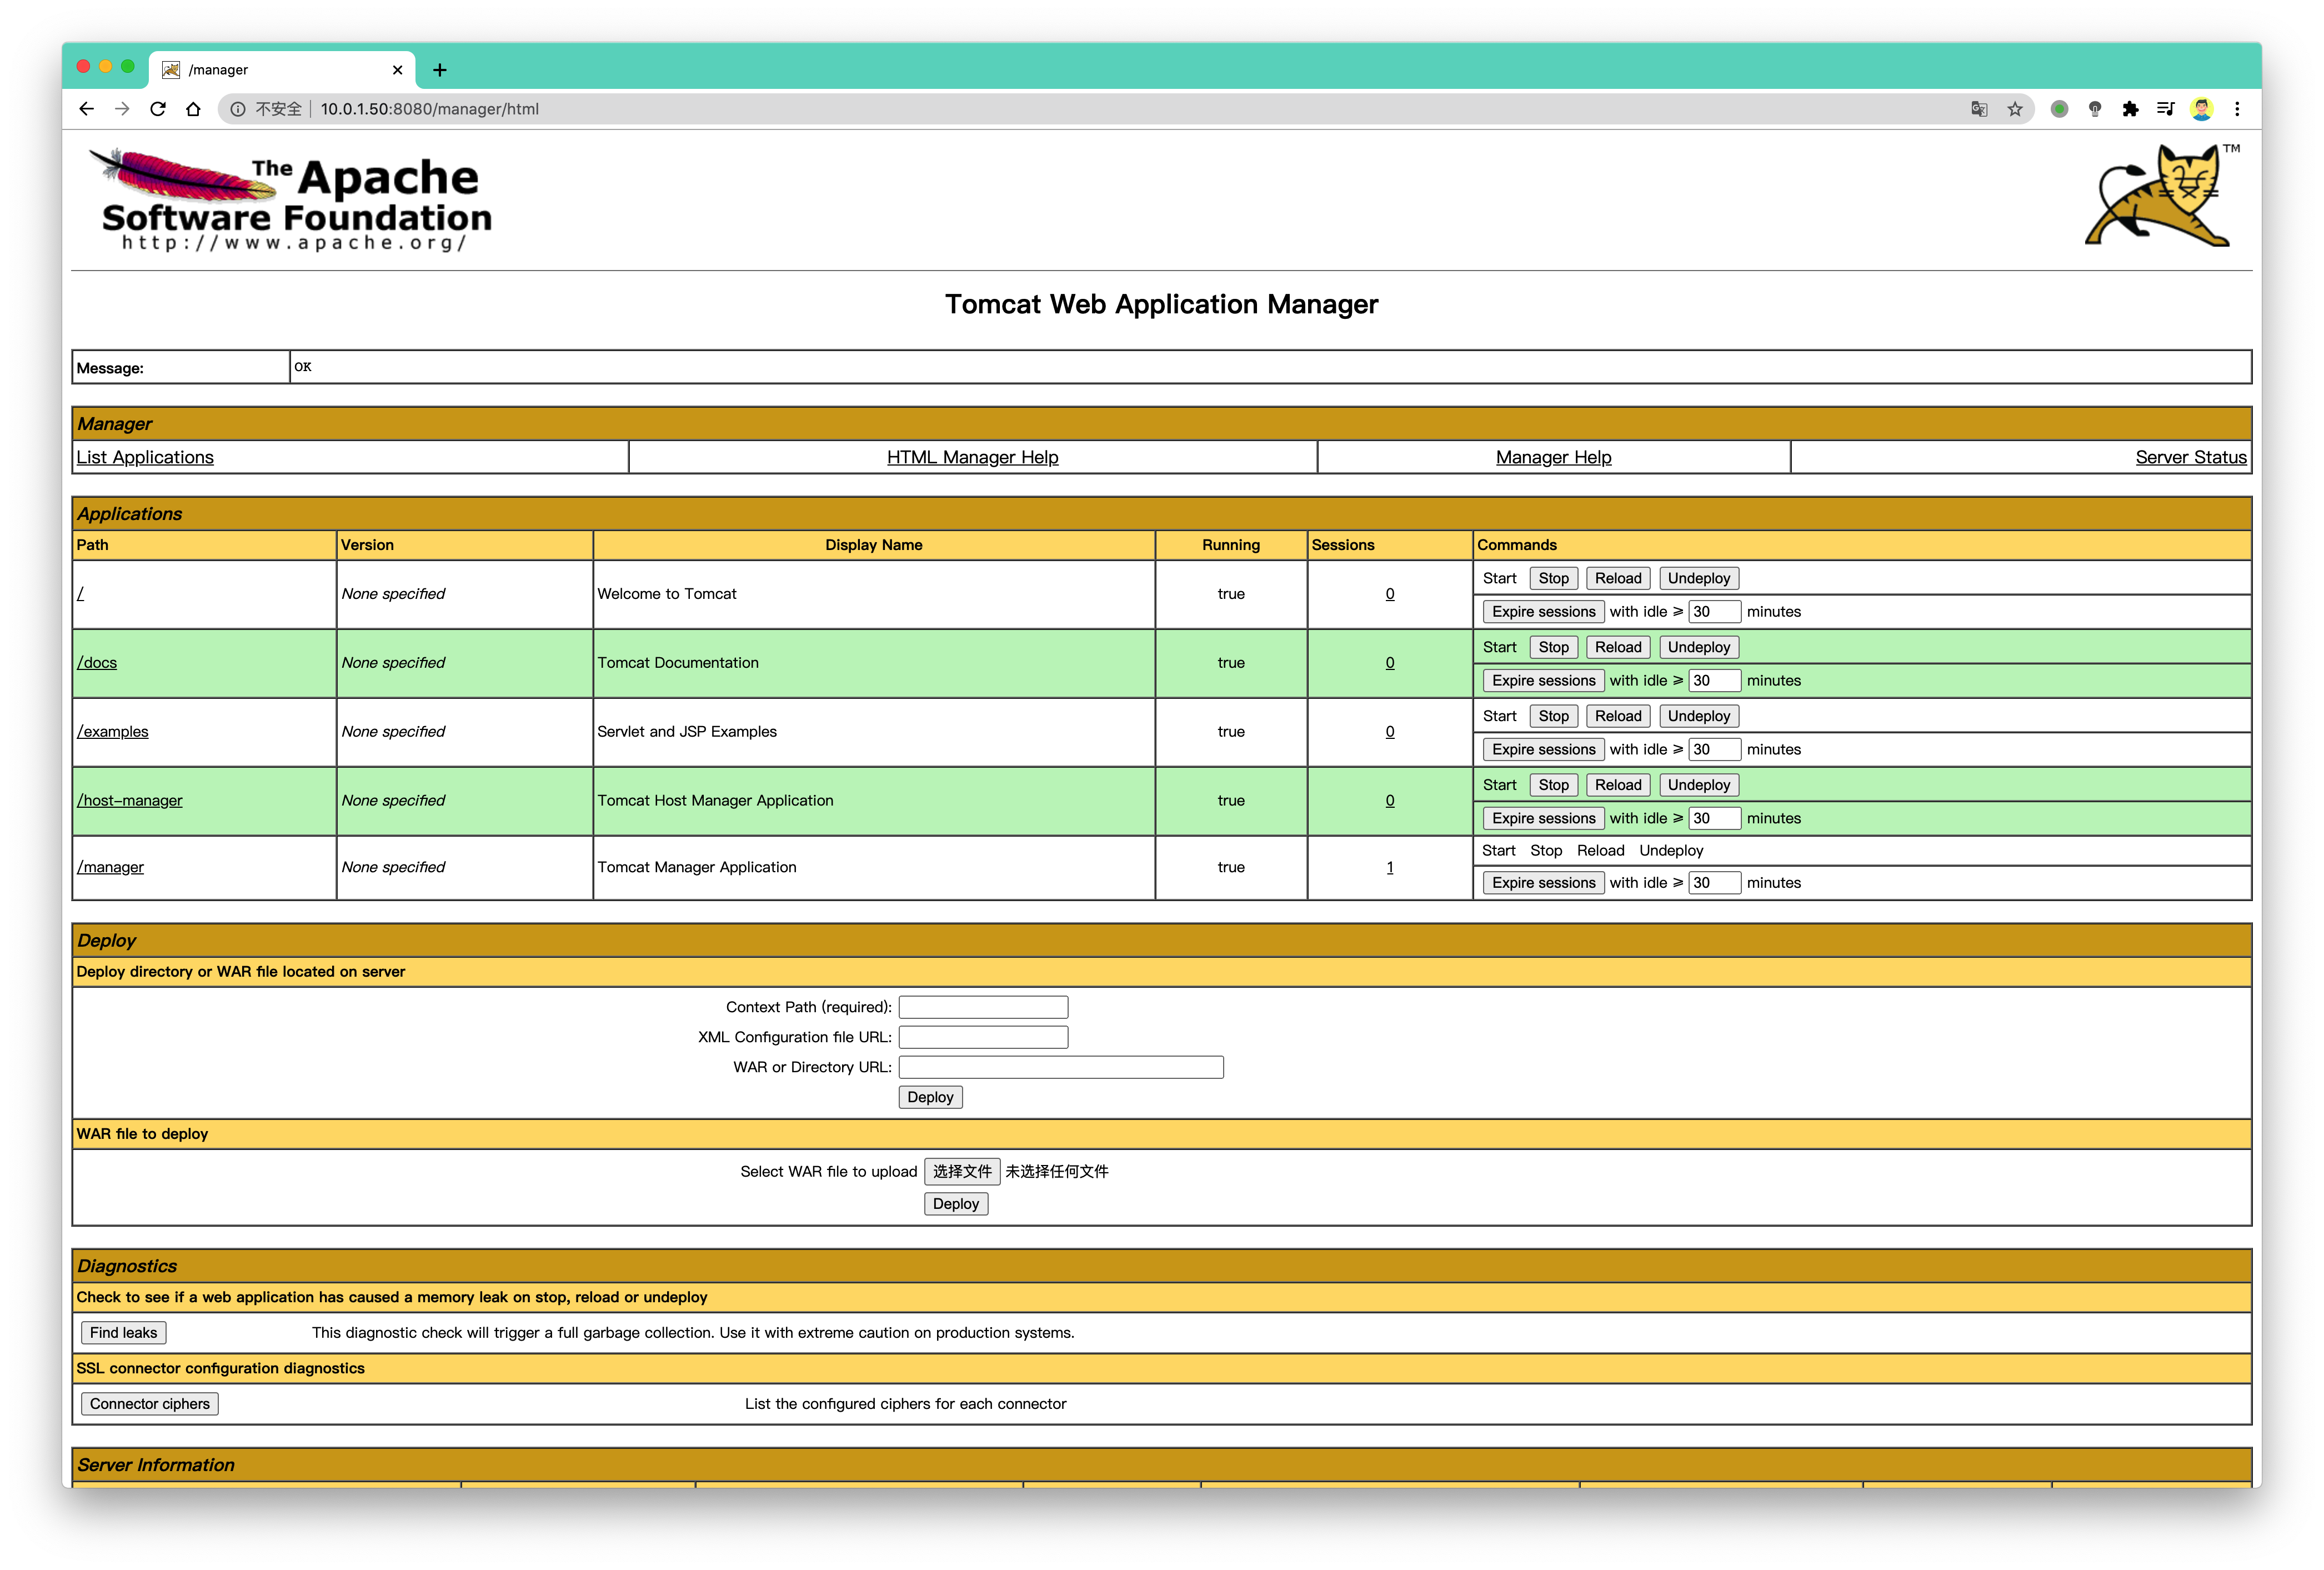Run the Find leaks diagnostic
This screenshot has height=1570, width=2324.
click(x=123, y=1332)
